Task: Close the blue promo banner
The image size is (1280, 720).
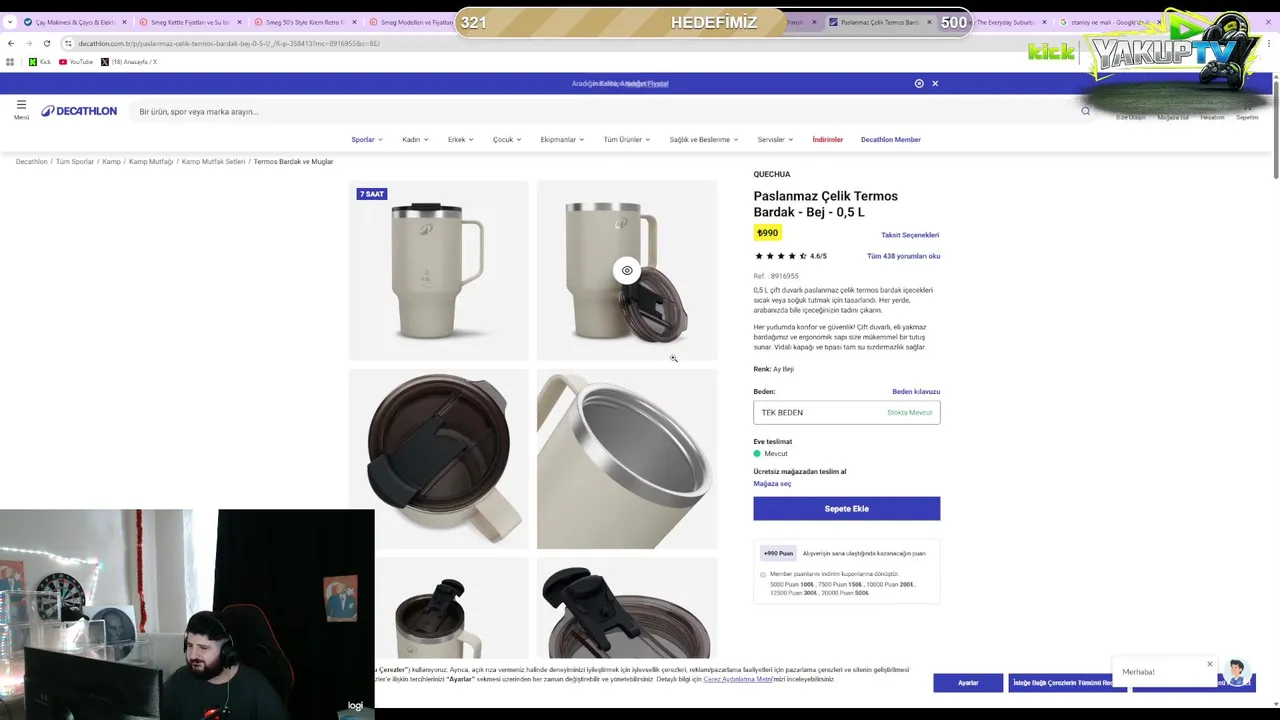Action: [x=935, y=83]
